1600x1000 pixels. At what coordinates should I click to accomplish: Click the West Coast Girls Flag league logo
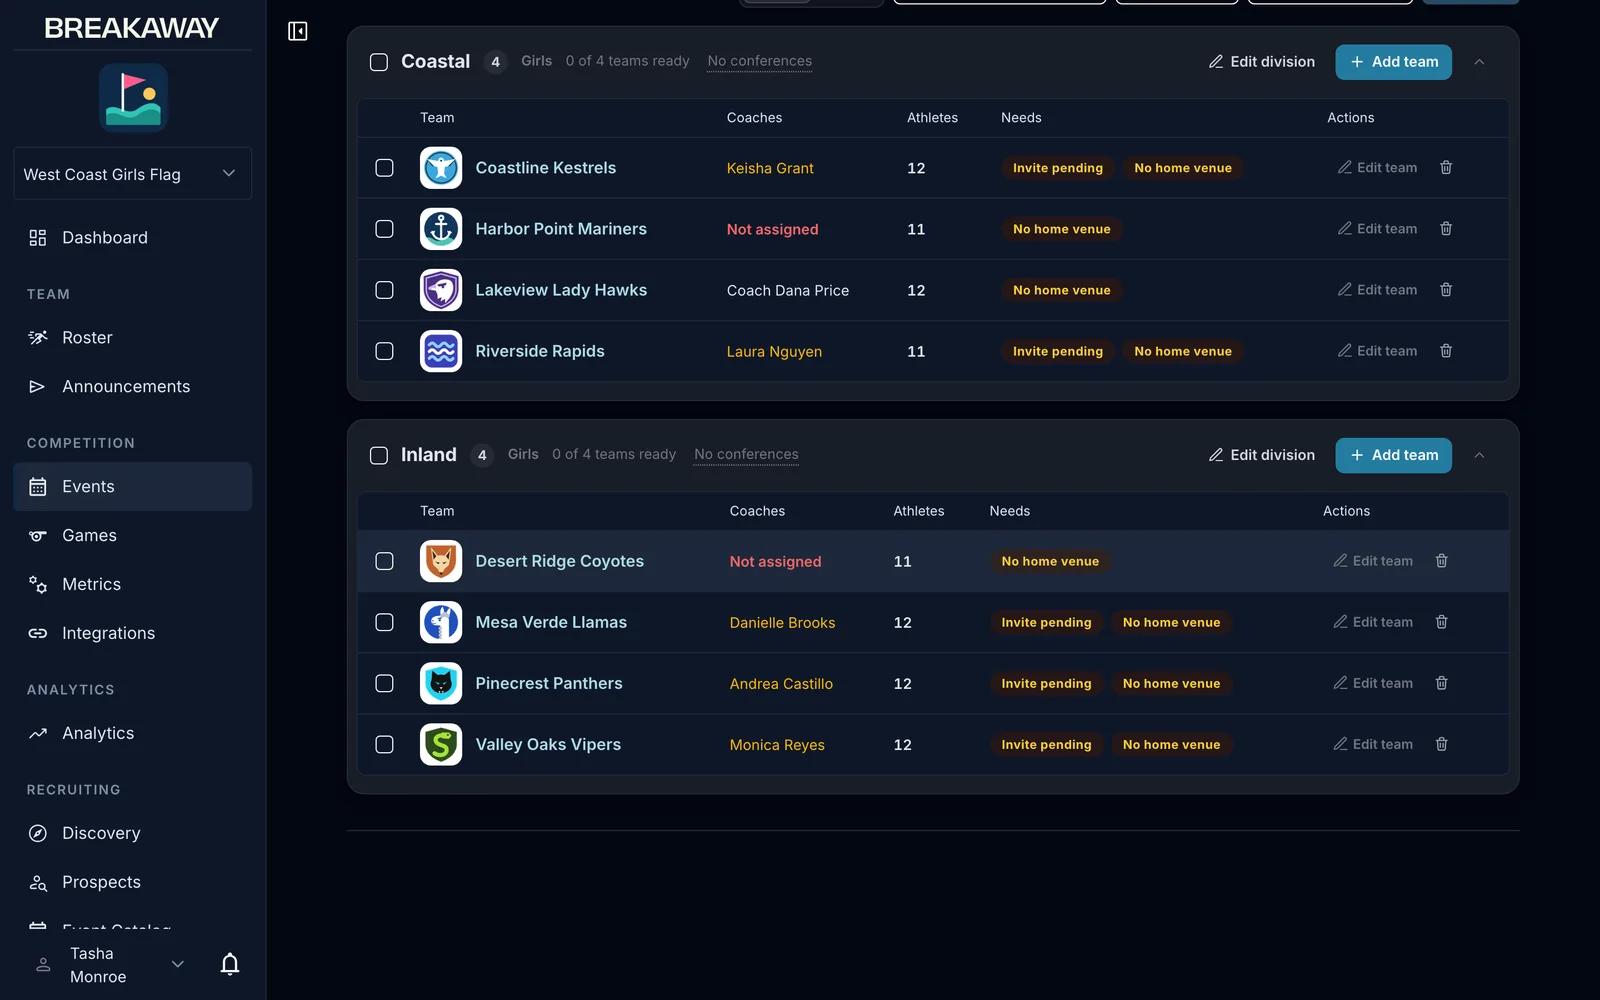tap(133, 98)
